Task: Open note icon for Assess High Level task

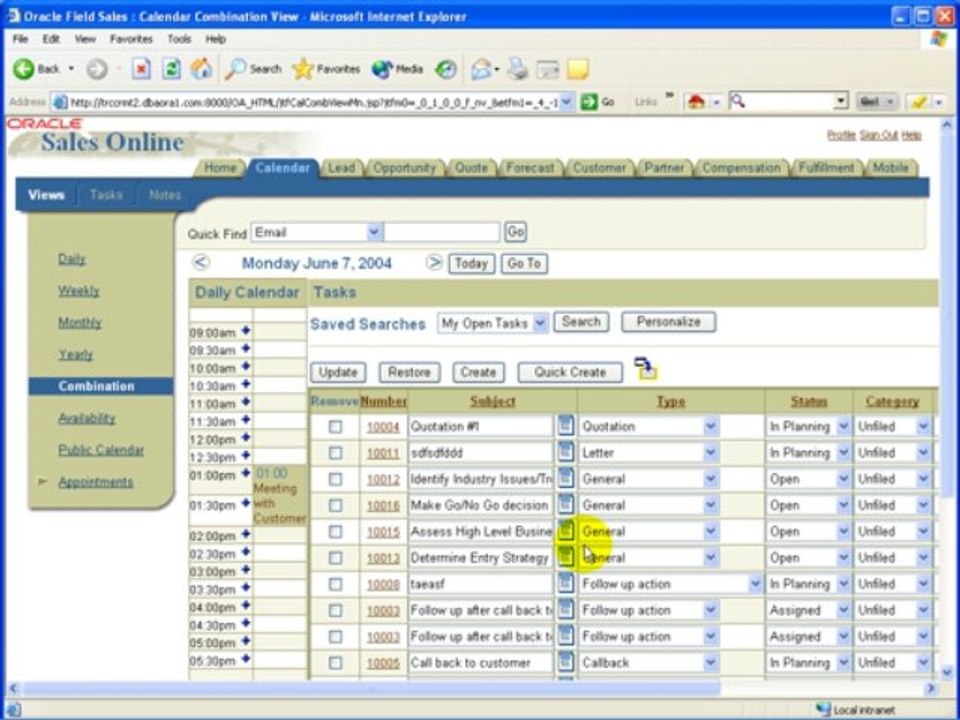Action: pos(566,530)
